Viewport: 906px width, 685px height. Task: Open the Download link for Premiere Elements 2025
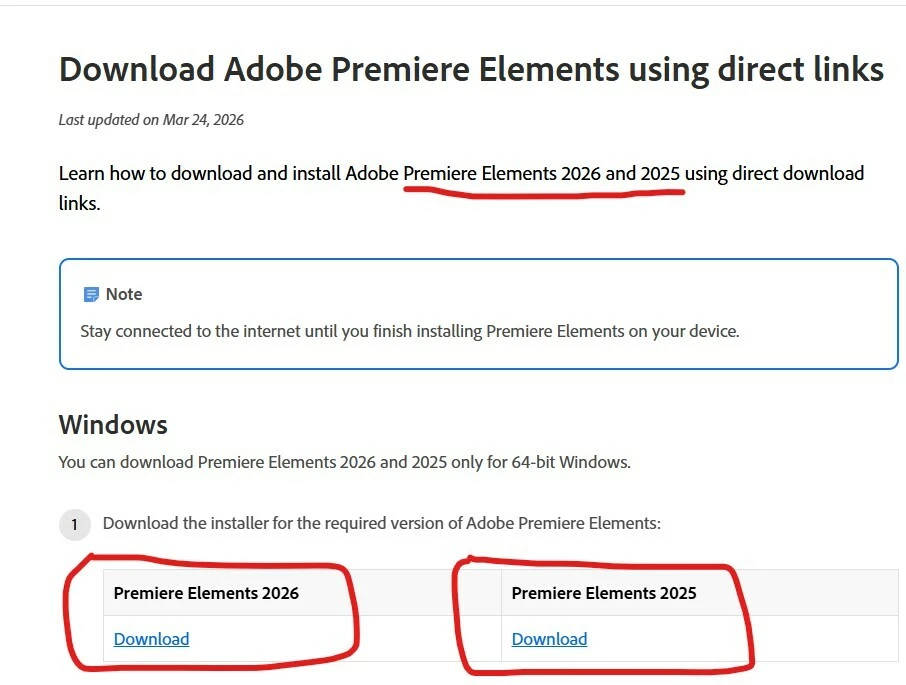point(549,639)
